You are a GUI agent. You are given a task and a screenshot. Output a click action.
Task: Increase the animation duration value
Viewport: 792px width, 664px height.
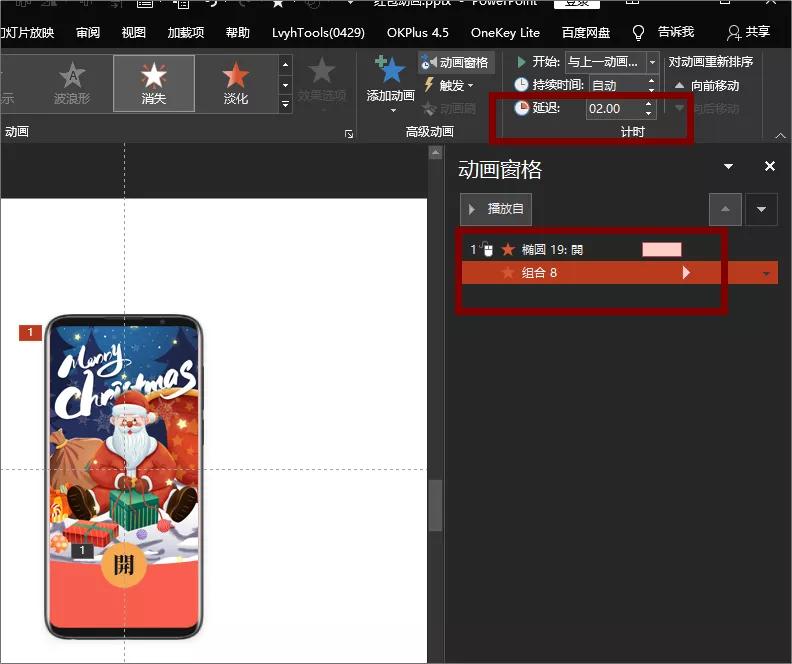click(x=652, y=80)
